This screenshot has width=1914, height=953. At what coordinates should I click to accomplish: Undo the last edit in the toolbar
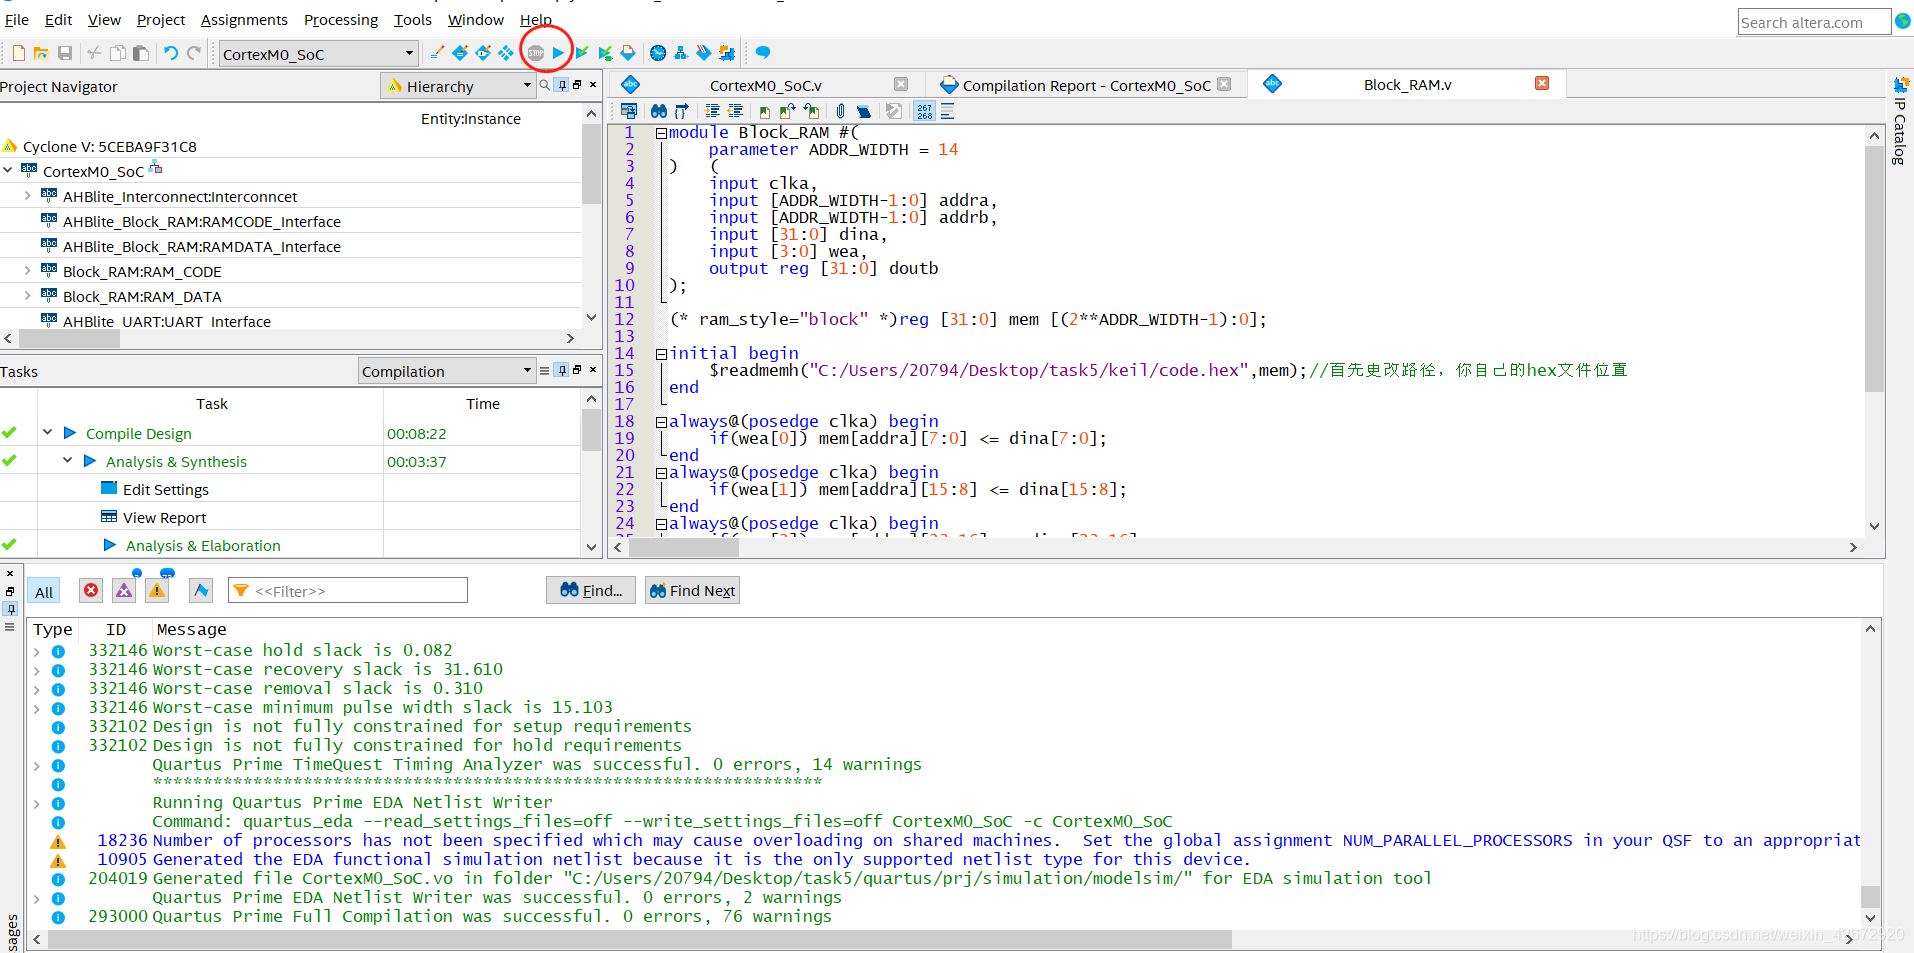point(170,53)
